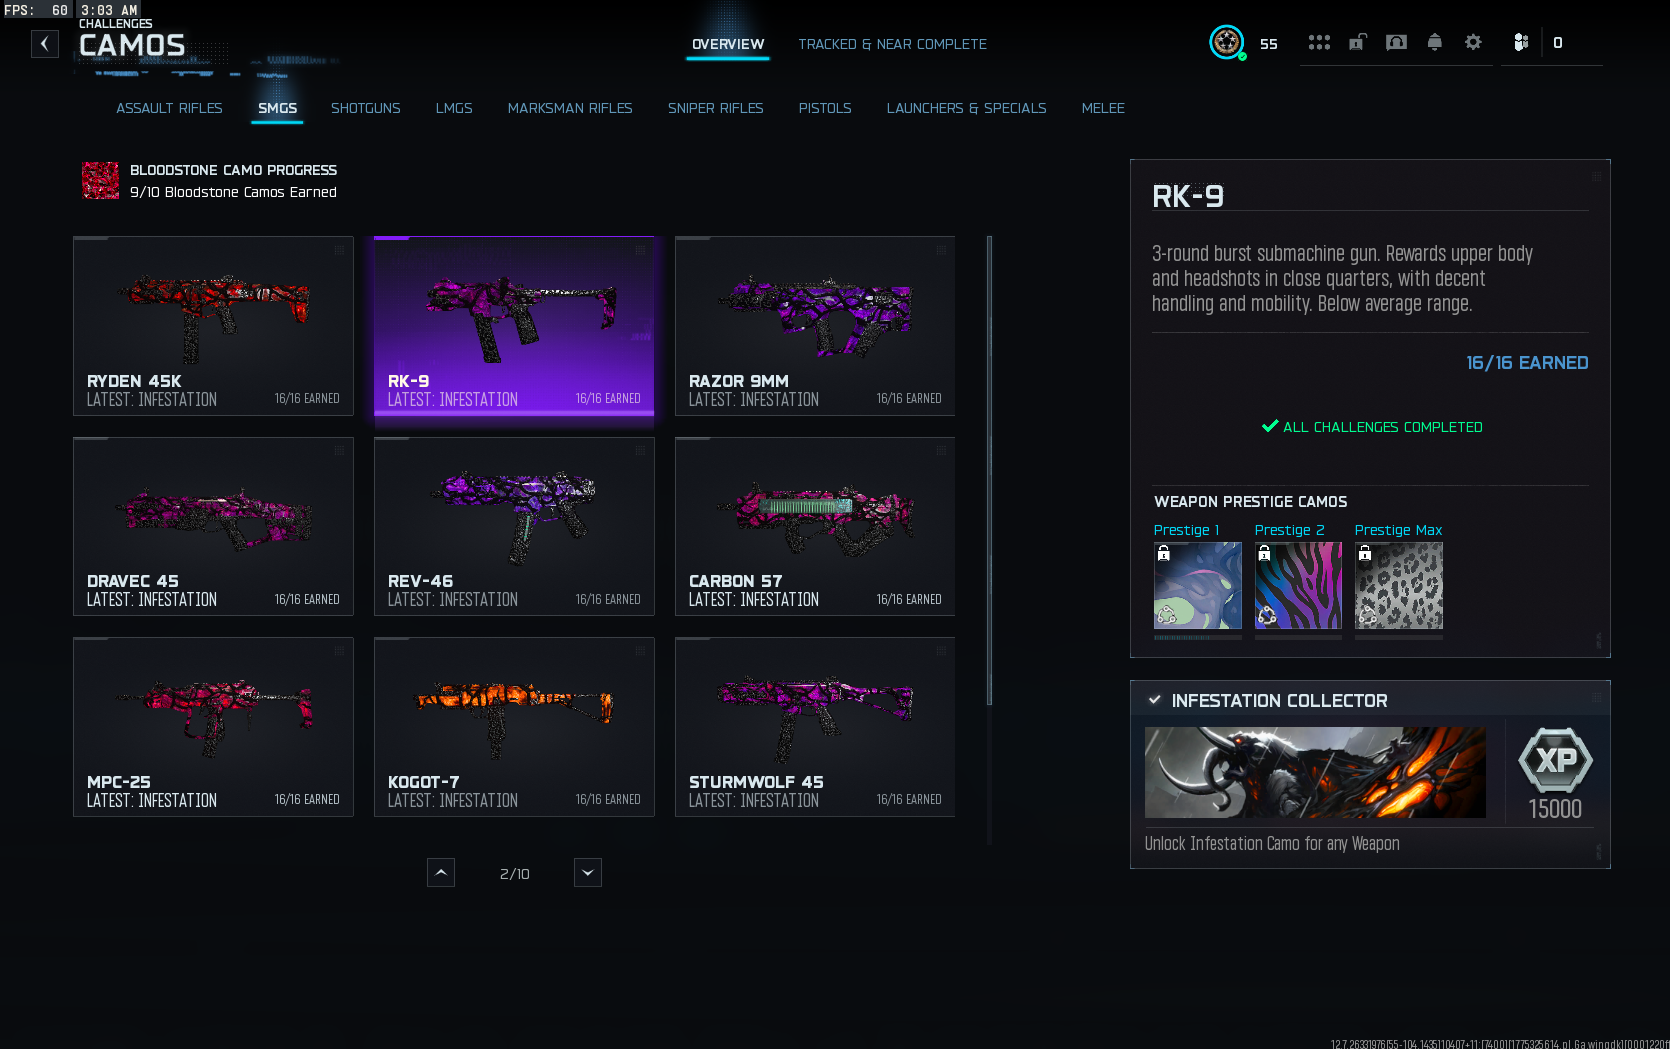Click the Prestige Max label

(x=1398, y=530)
